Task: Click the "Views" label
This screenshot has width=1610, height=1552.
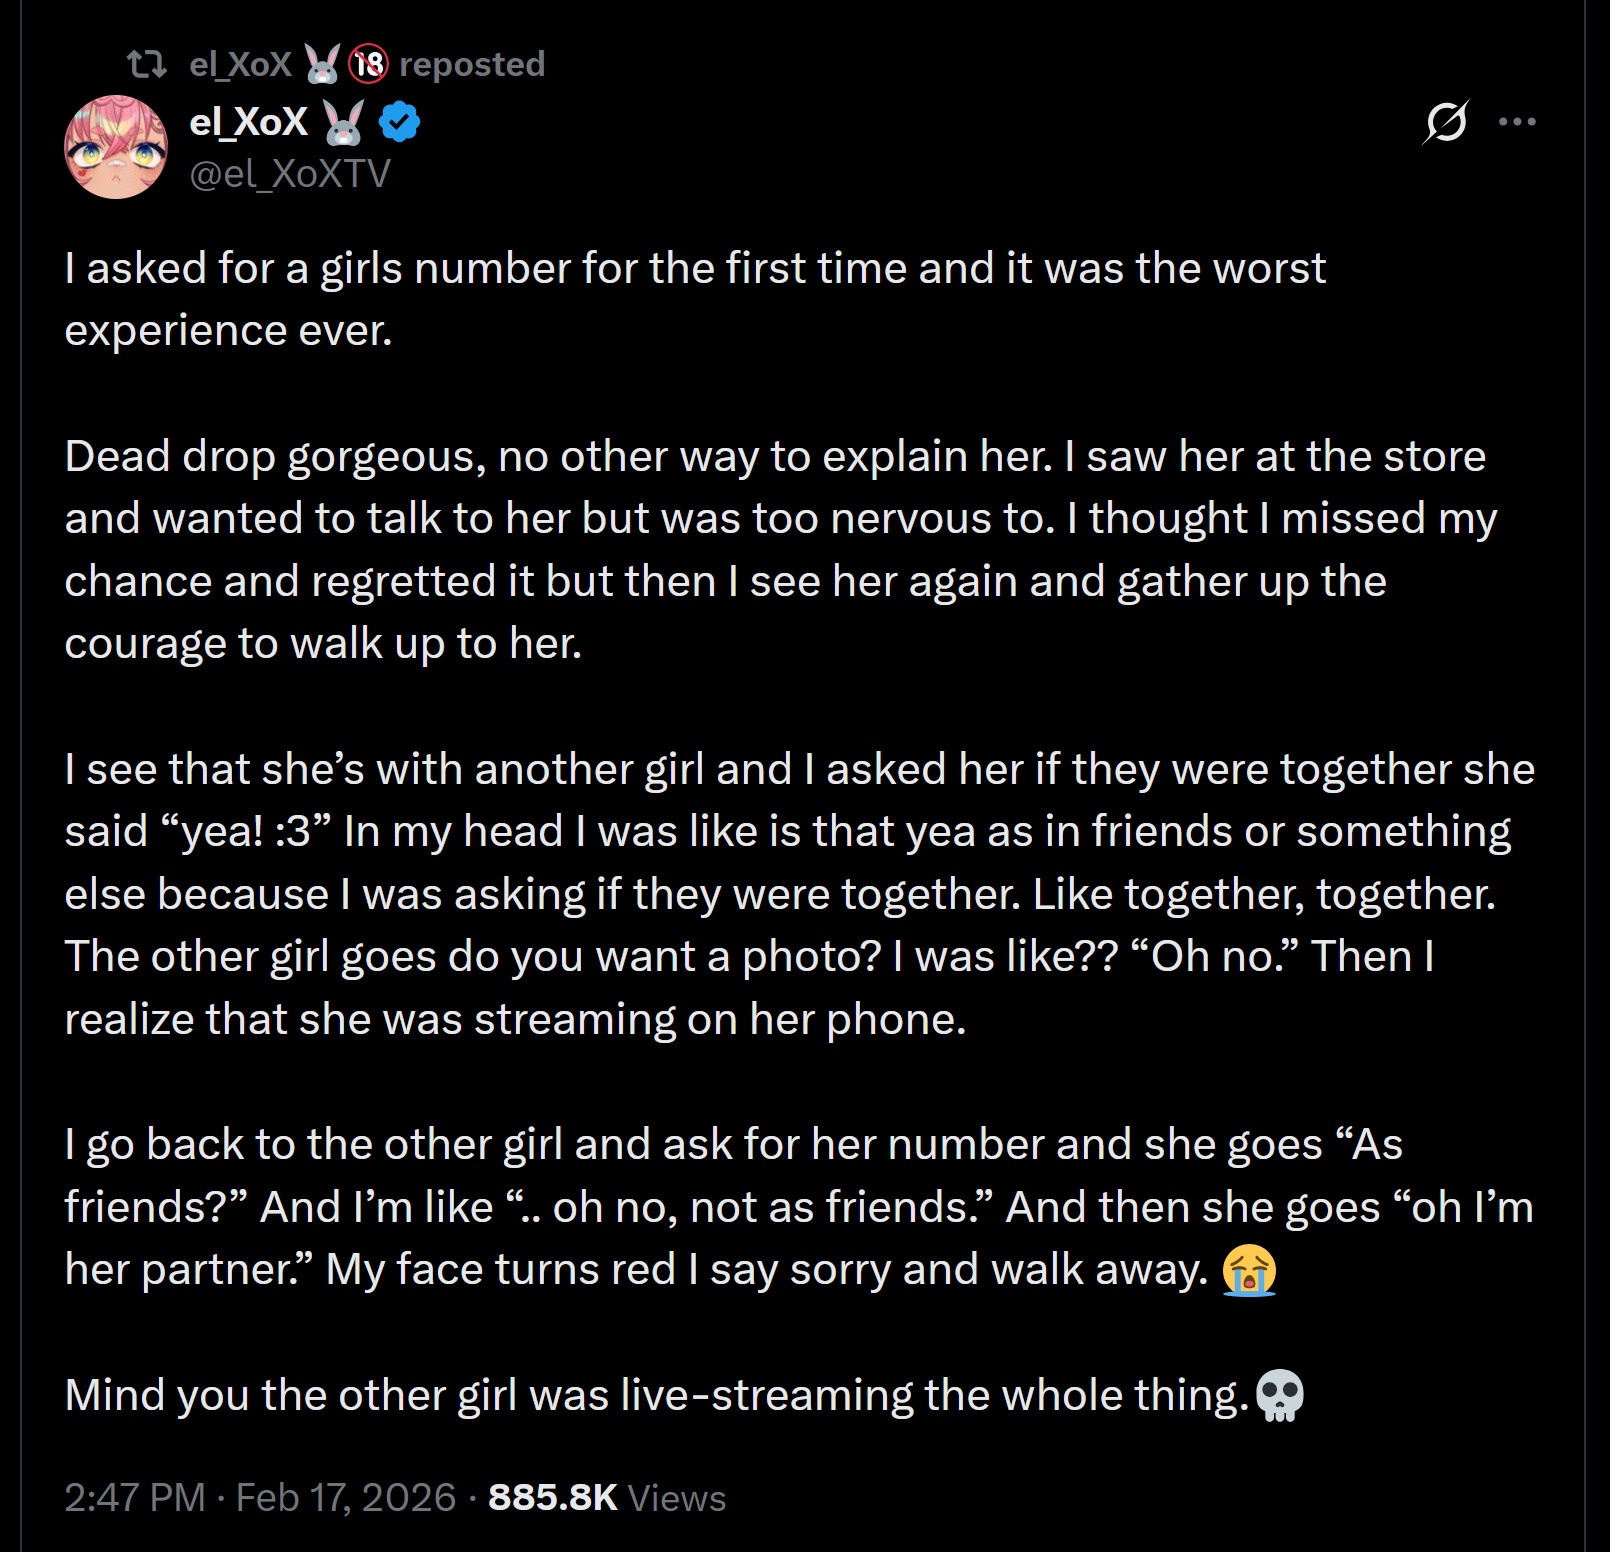Action: (677, 1498)
